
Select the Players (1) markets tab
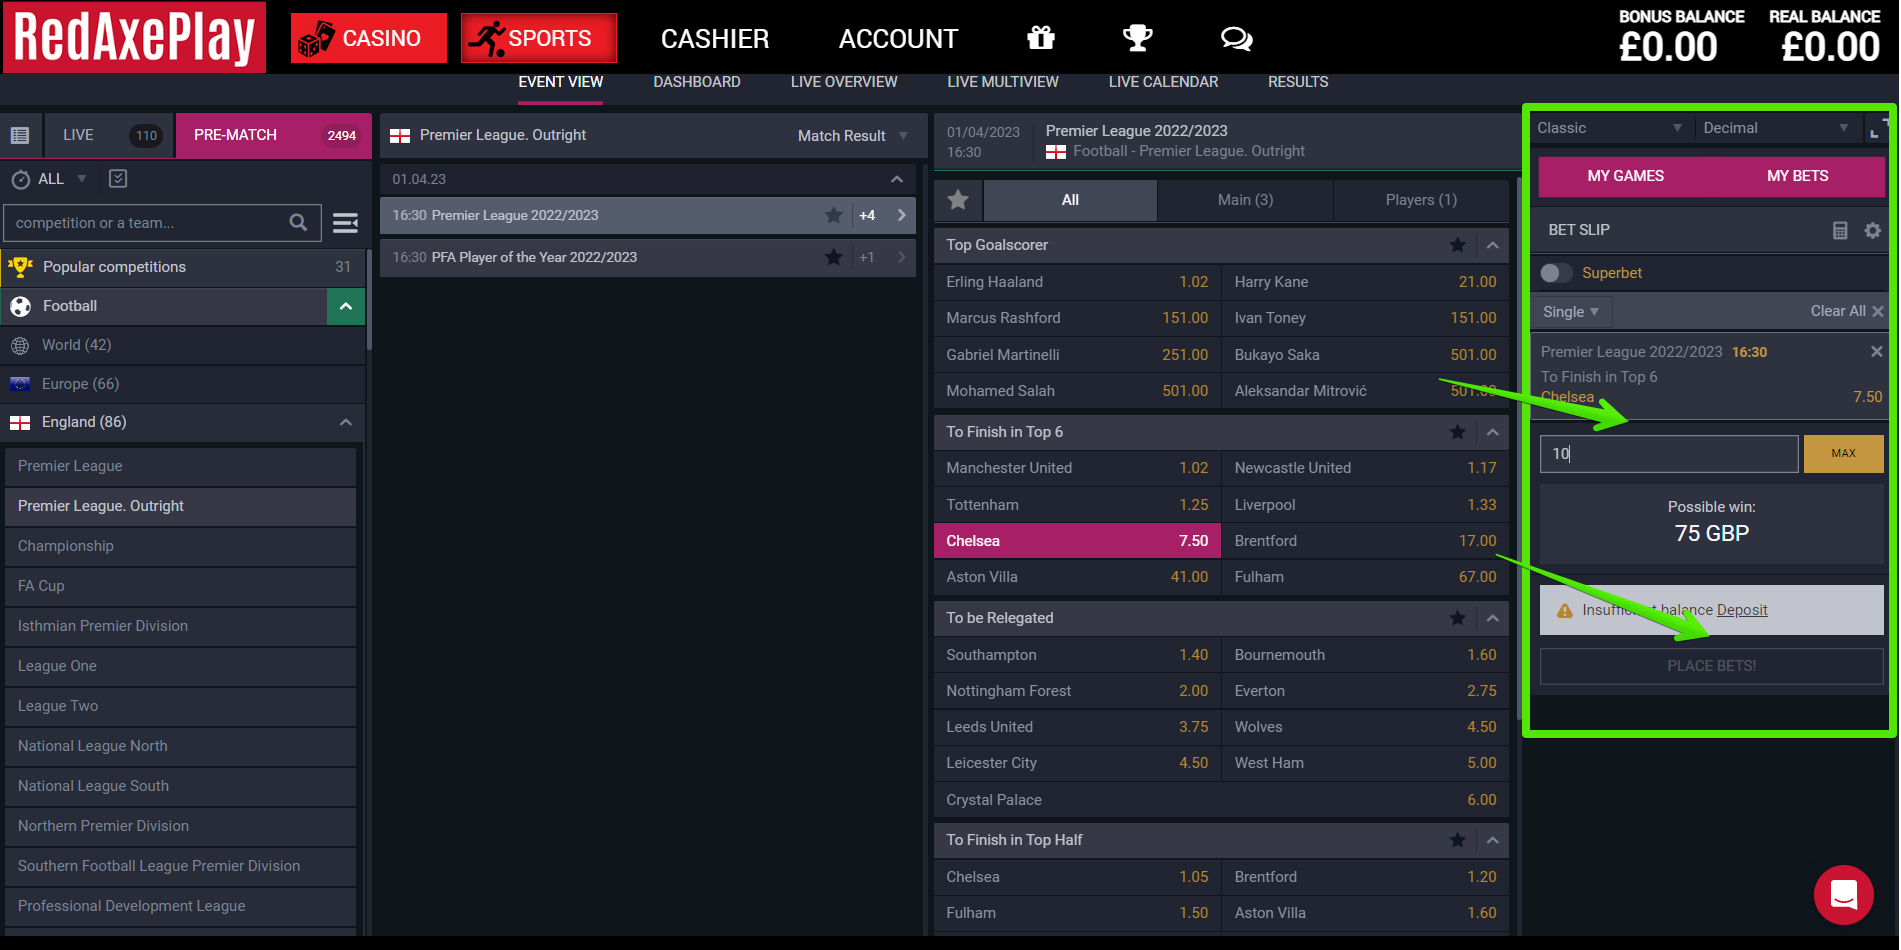tap(1421, 200)
